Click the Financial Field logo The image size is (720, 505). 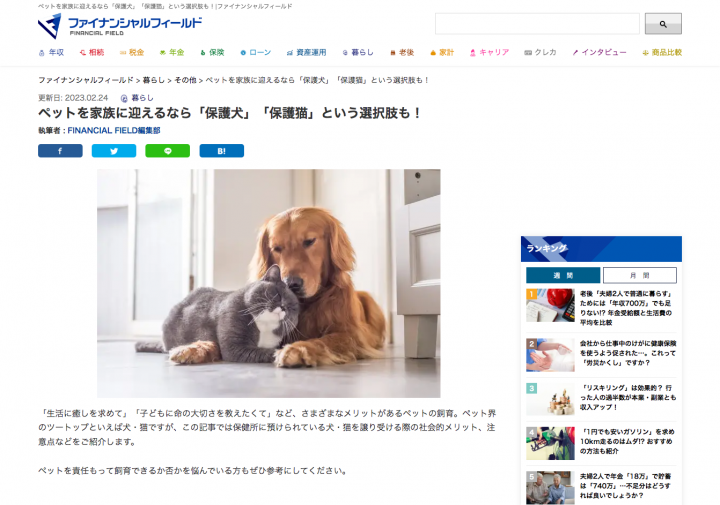click(x=120, y=26)
